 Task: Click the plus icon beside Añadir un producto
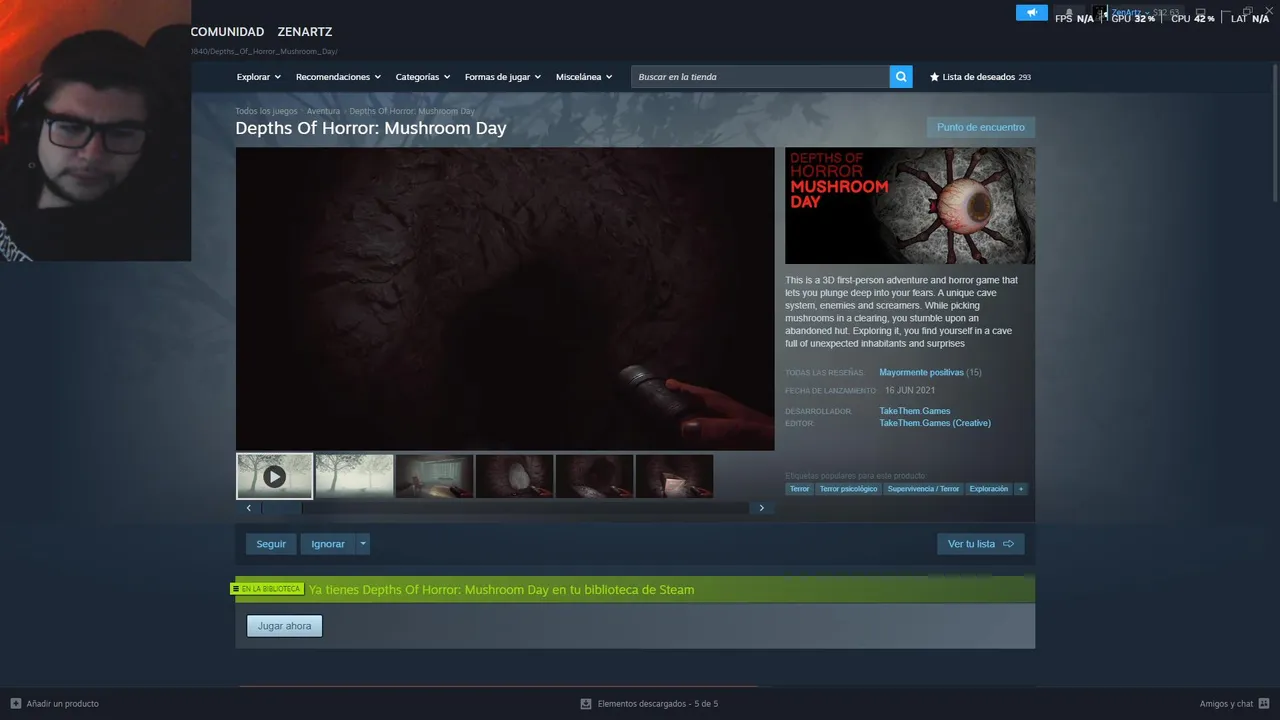[x=16, y=704]
